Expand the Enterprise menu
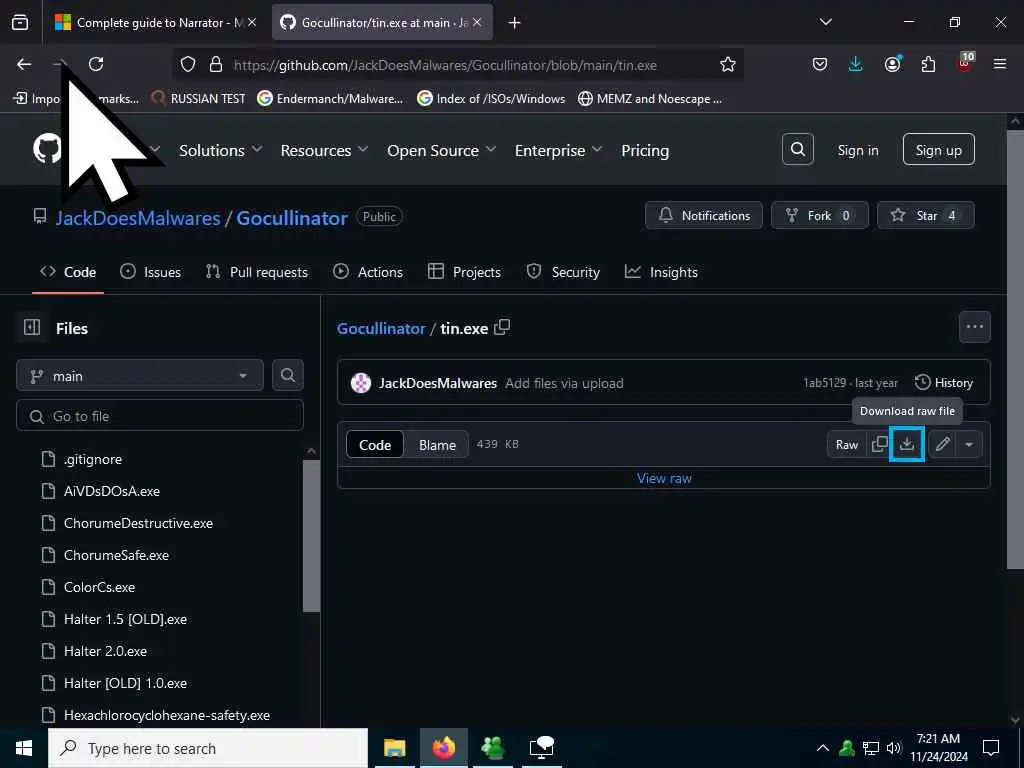Viewport: 1024px width, 768px height. pos(558,150)
